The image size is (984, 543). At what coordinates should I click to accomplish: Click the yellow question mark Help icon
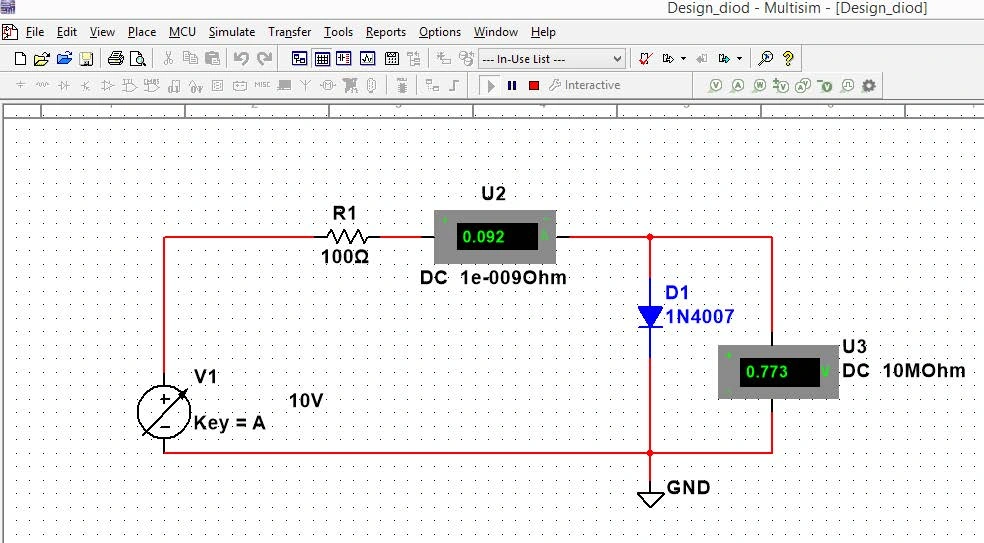coord(788,59)
